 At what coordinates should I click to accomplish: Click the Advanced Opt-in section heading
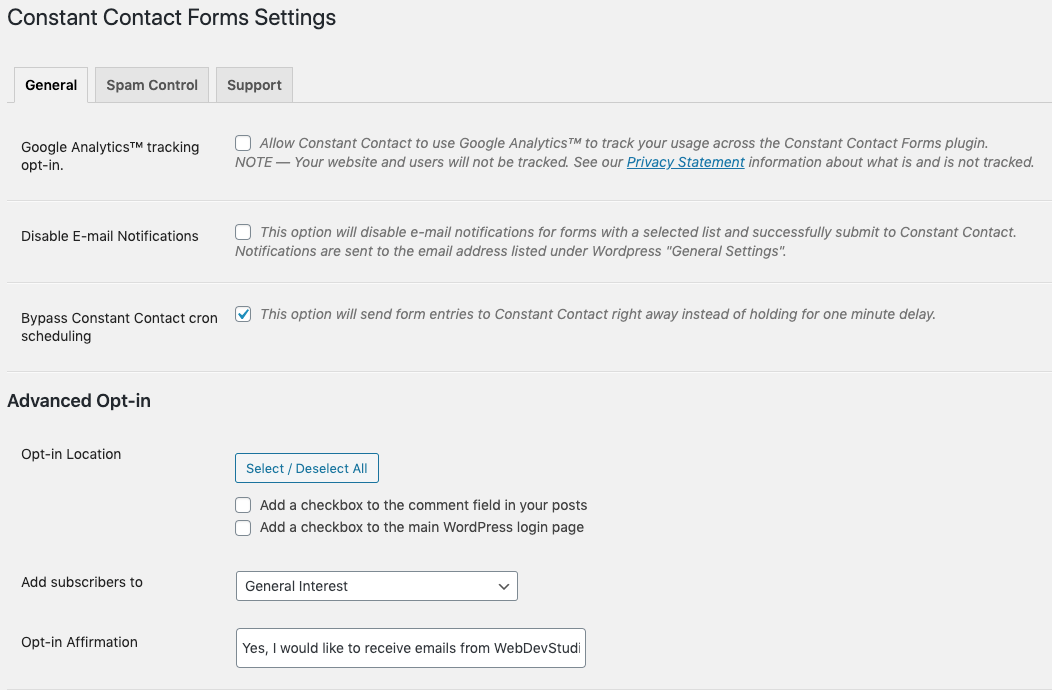79,401
